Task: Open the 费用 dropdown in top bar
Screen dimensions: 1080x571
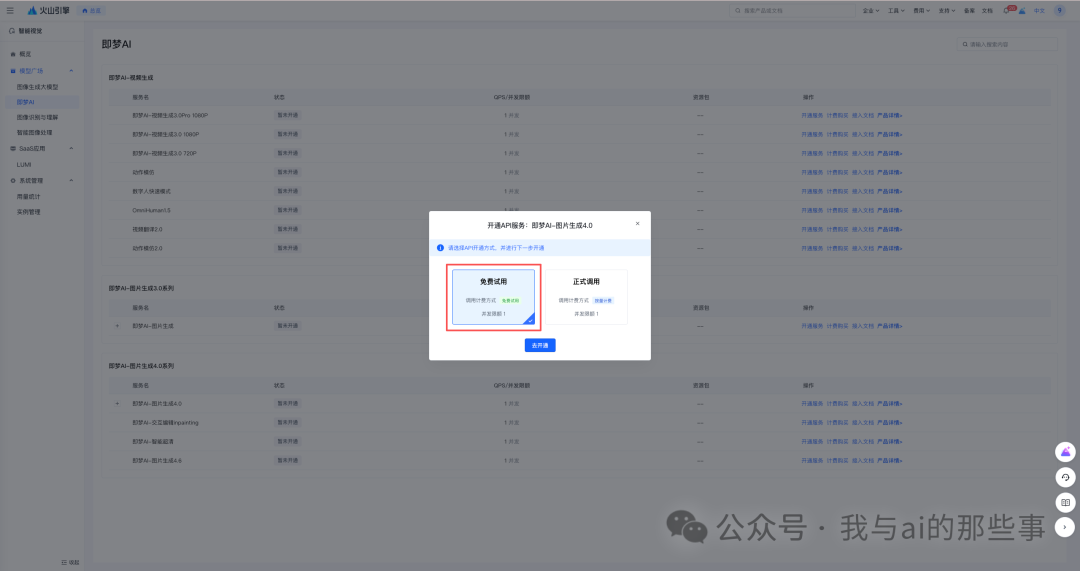Action: click(922, 10)
